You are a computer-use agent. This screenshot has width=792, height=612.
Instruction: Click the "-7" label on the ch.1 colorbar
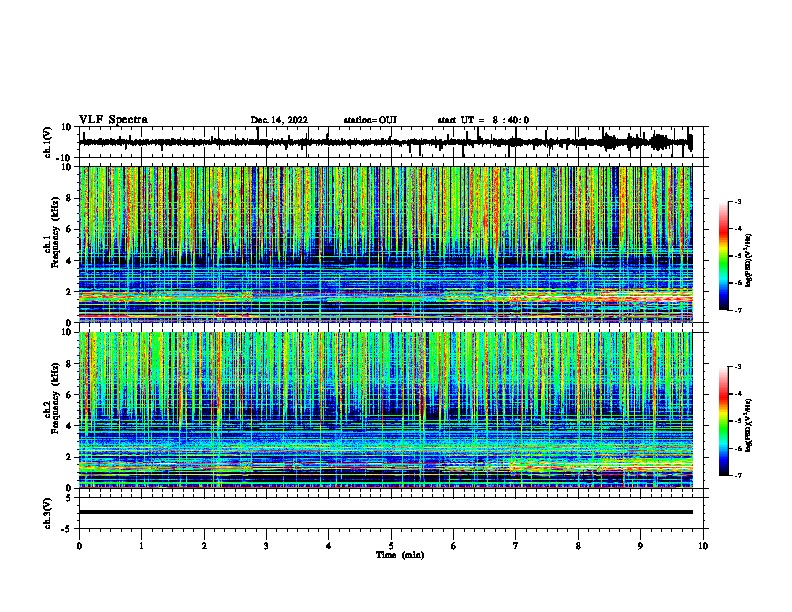pyautogui.click(x=737, y=310)
